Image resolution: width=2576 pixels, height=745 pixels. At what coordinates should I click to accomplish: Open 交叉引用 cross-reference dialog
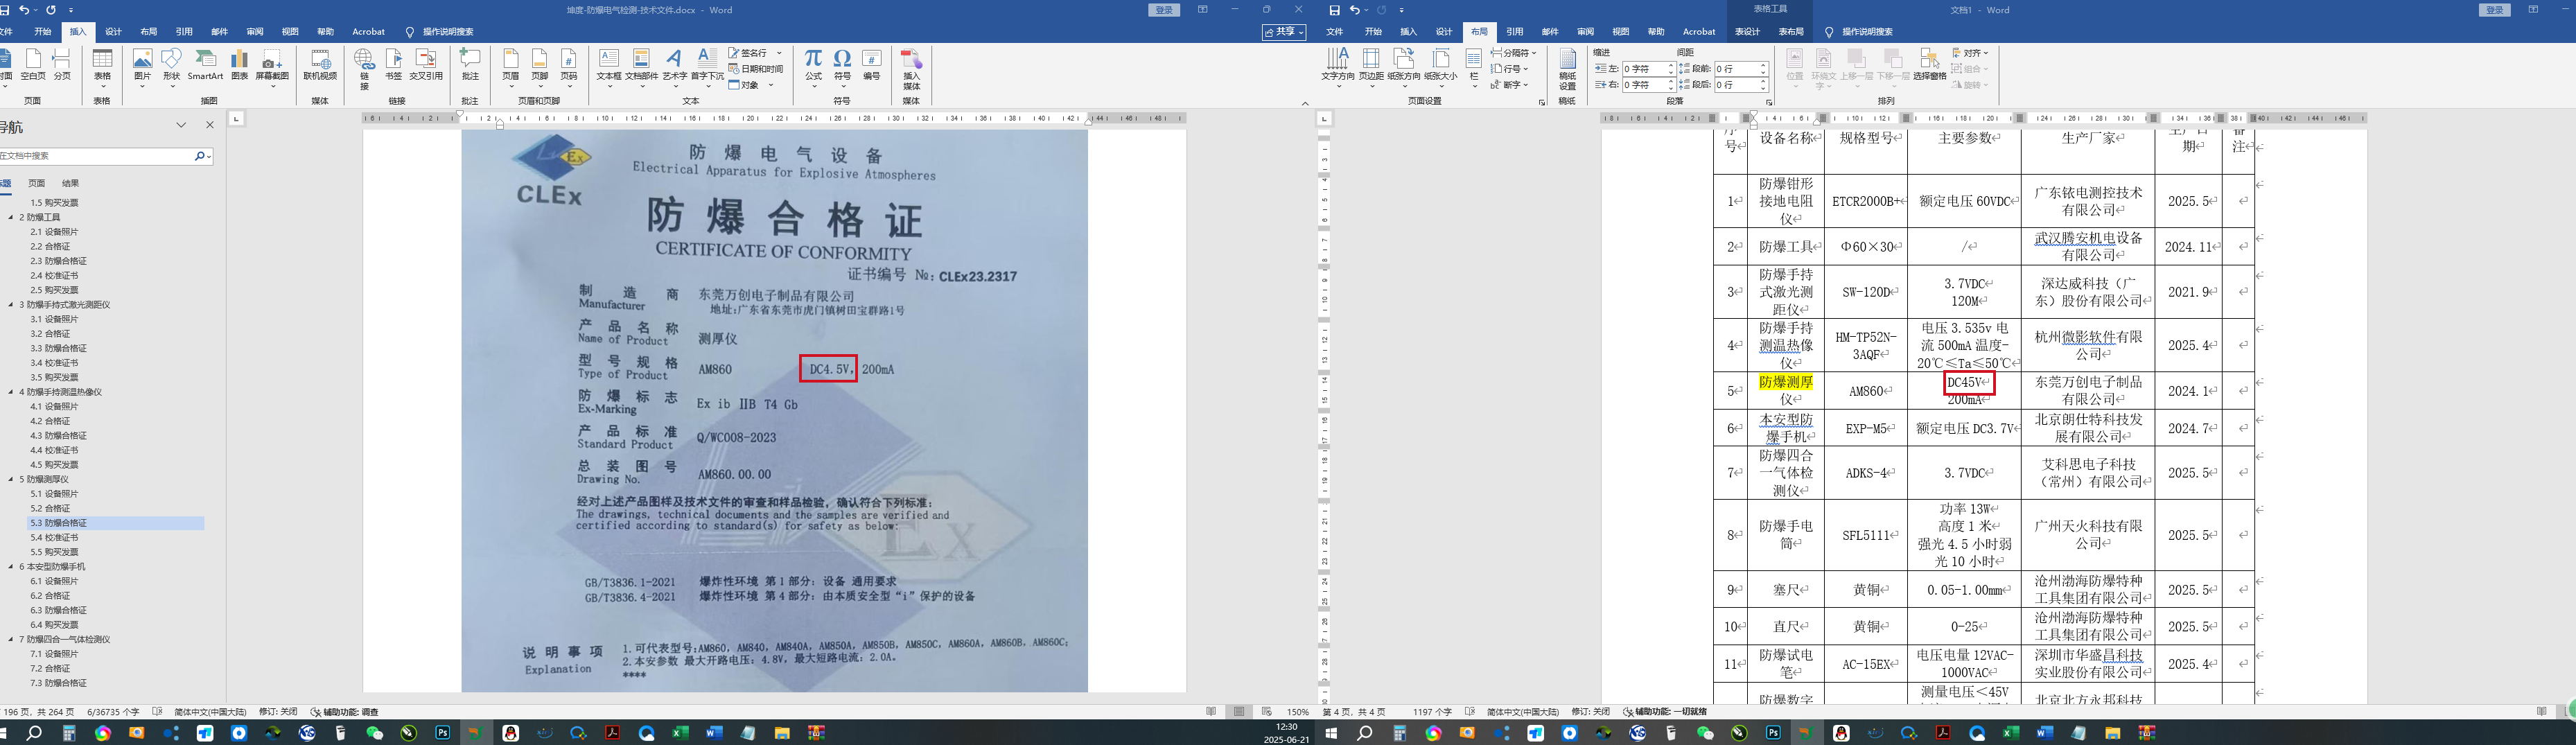pos(426,65)
